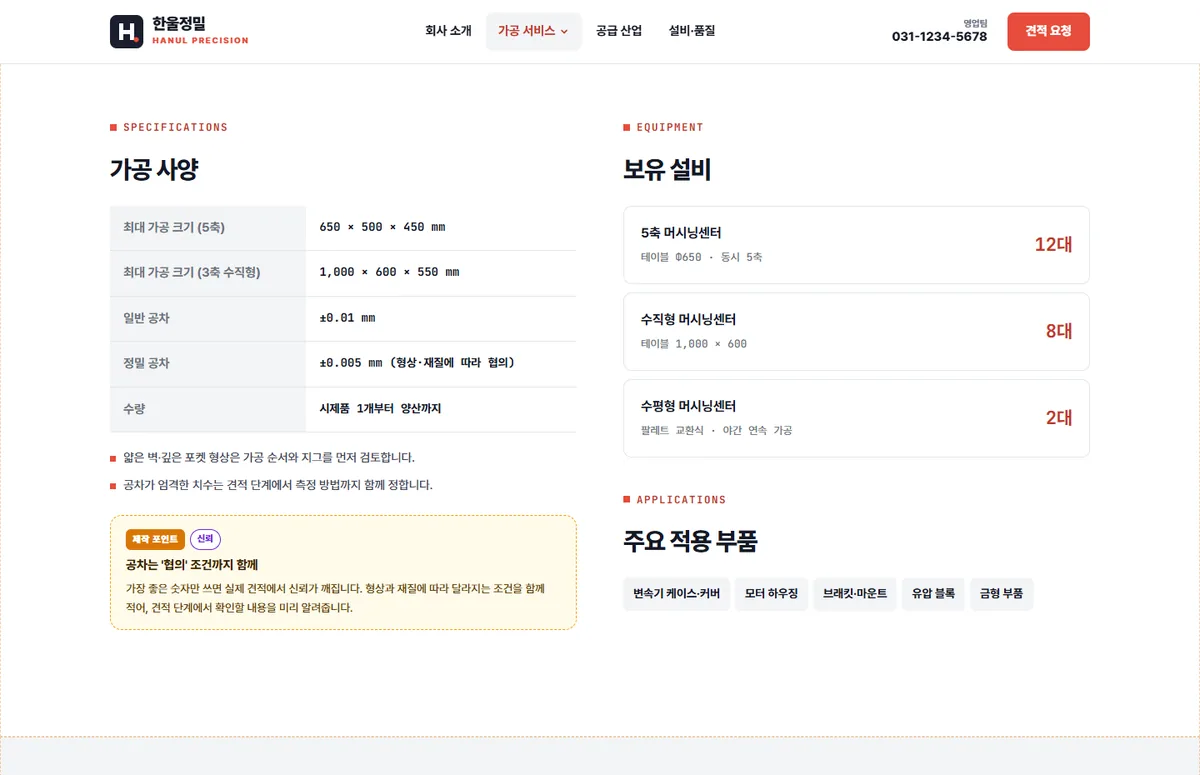The width and height of the screenshot is (1200, 775).
Task: Click the 8대 count text
Action: coord(1059,331)
